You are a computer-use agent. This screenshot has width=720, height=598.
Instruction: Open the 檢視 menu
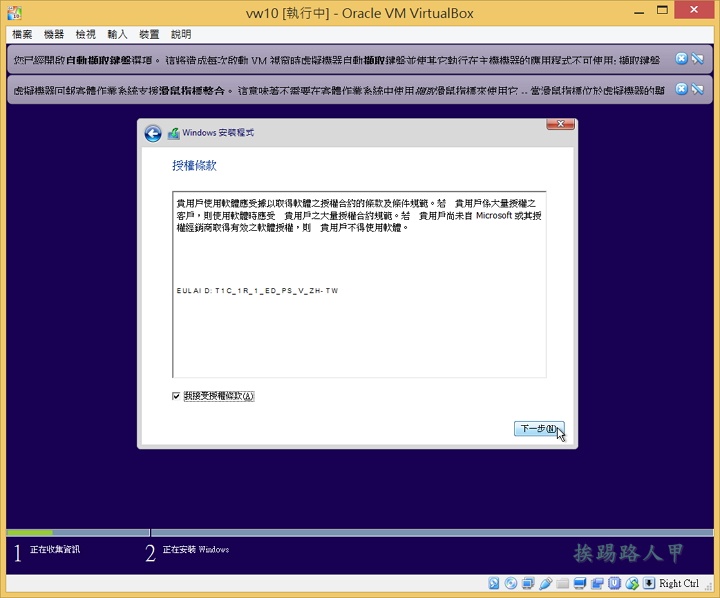click(x=85, y=34)
